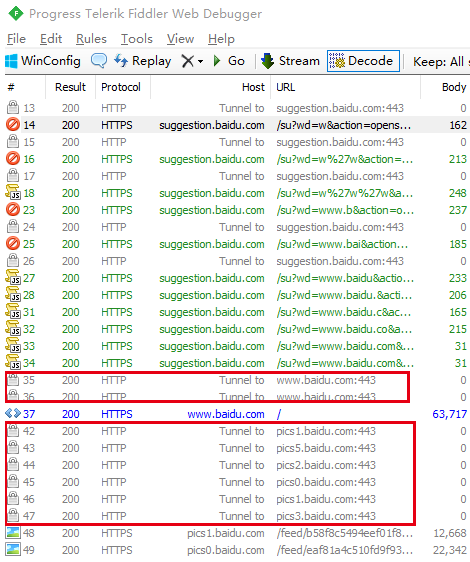Click the Replay arrows icon
470x562 pixels.
tap(121, 61)
